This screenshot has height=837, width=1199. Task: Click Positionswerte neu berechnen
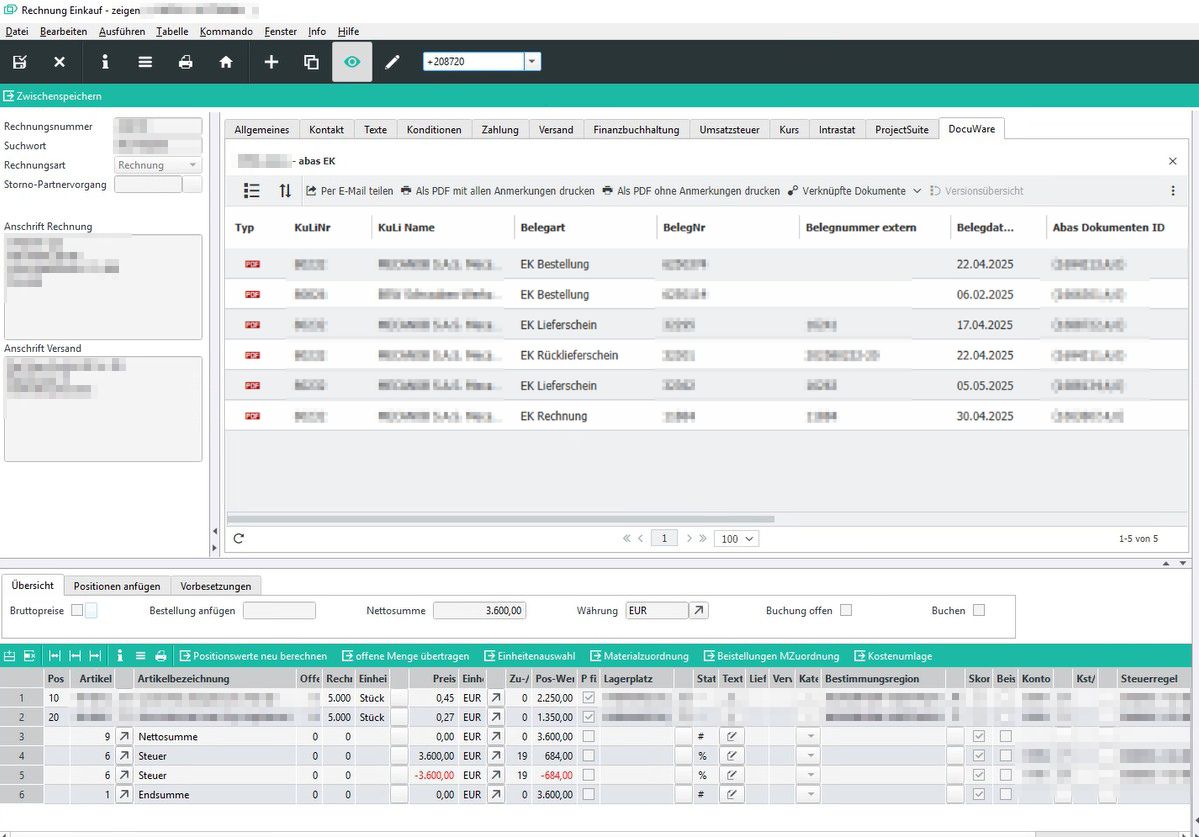point(253,656)
